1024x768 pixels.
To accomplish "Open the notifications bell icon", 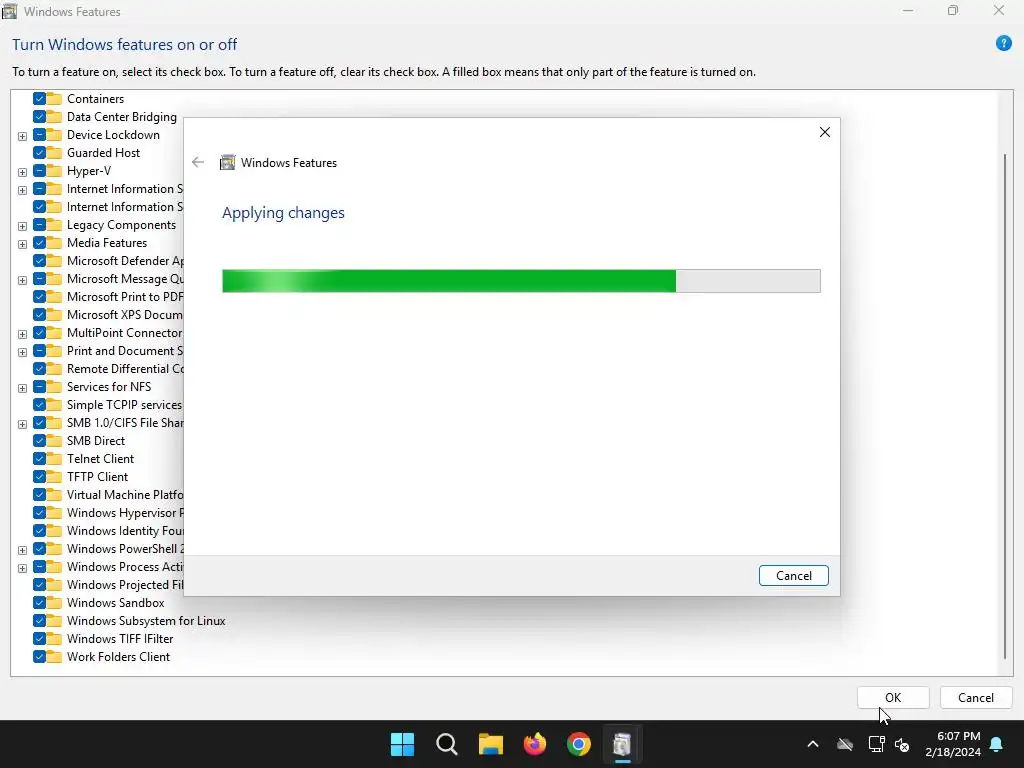I will tap(997, 744).
